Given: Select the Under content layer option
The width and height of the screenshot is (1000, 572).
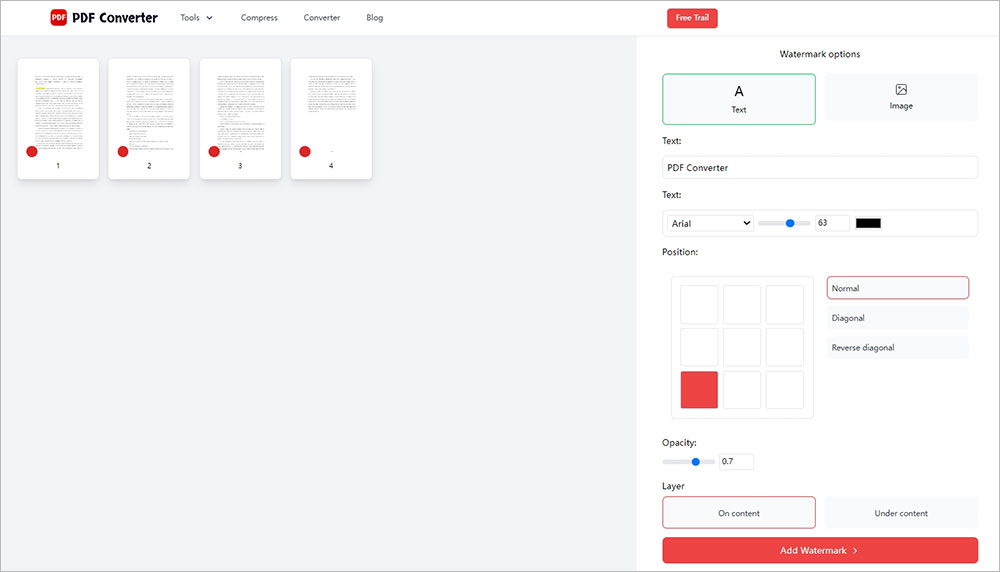Looking at the screenshot, I should tap(901, 513).
